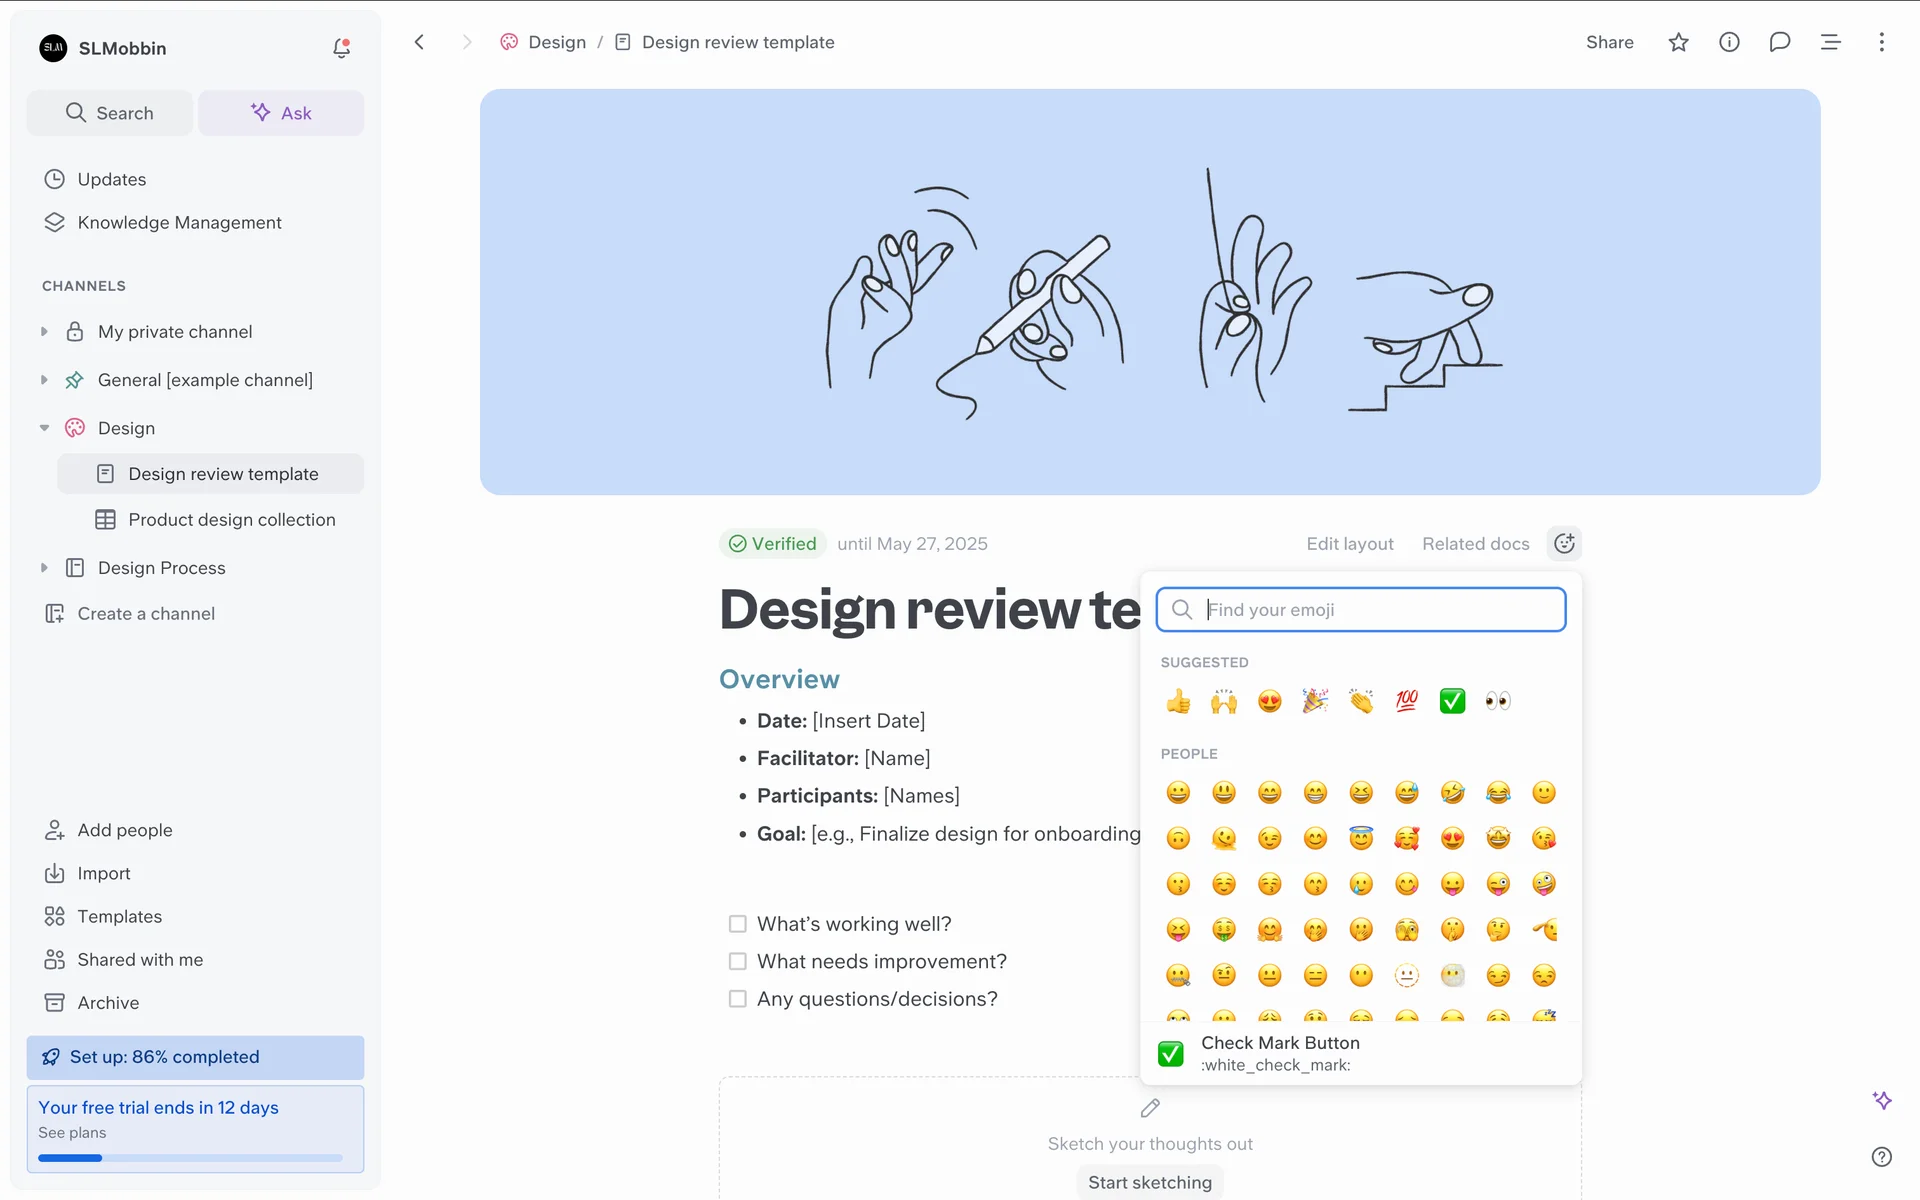
Task: Select the thumbs up suggested emoji
Action: click(1178, 701)
